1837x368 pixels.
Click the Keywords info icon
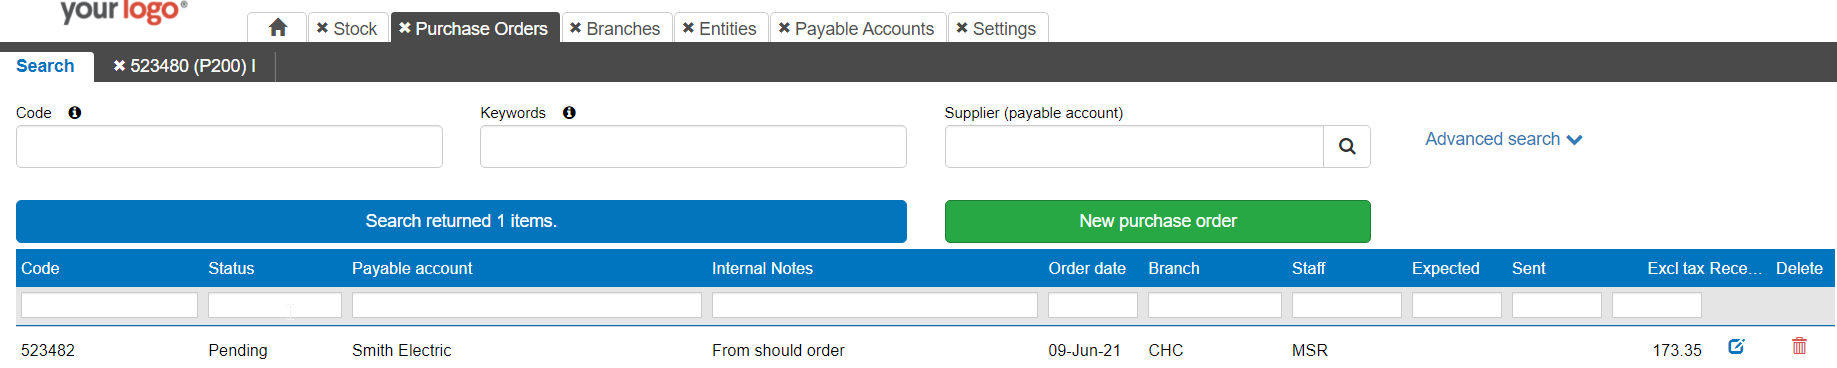(569, 113)
